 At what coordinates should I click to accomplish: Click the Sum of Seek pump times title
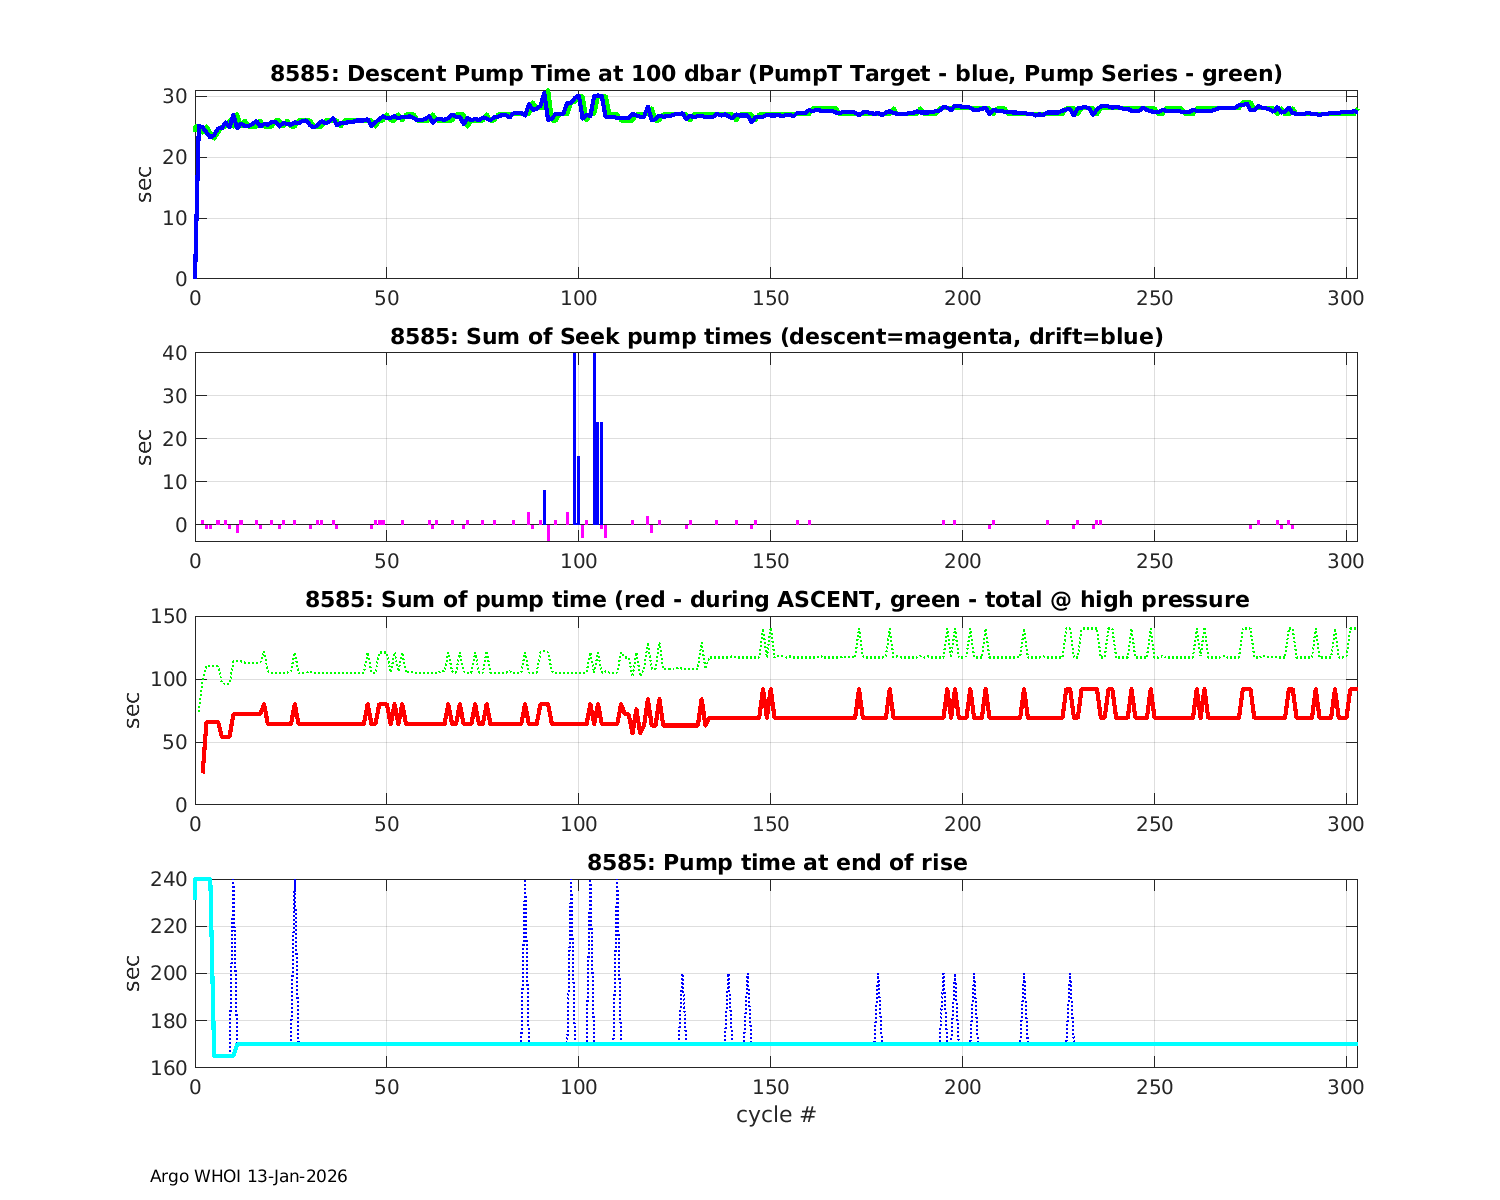pyautogui.click(x=776, y=337)
